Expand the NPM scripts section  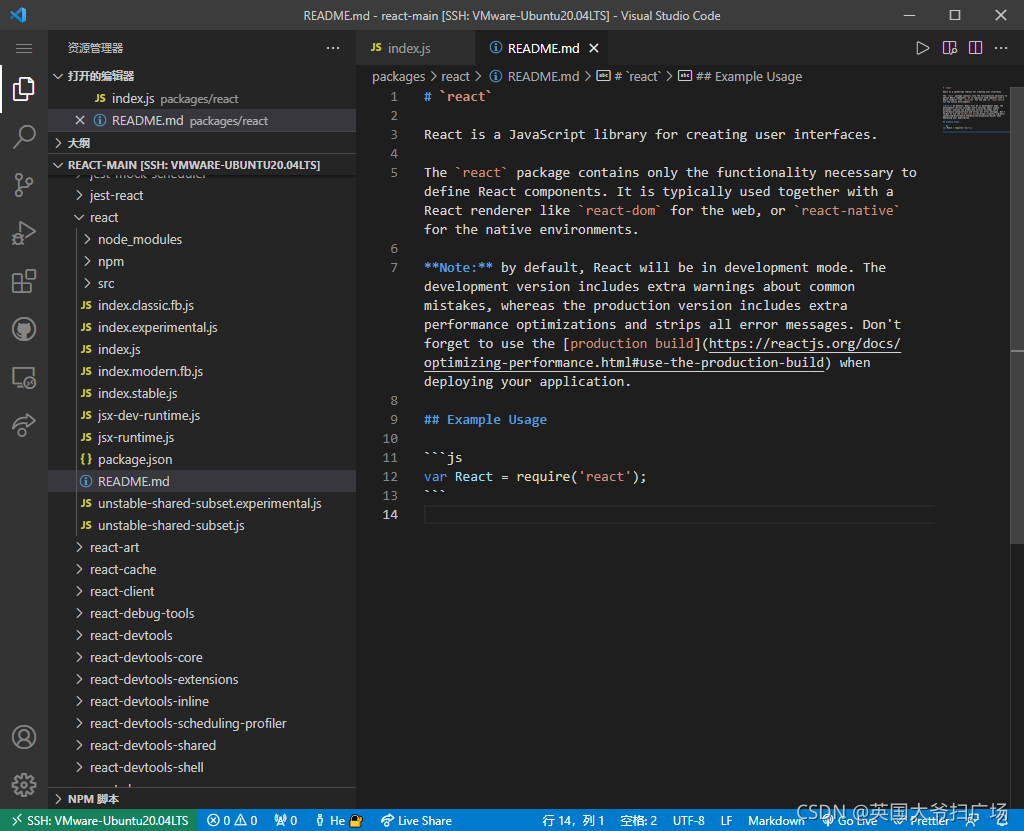click(x=202, y=799)
